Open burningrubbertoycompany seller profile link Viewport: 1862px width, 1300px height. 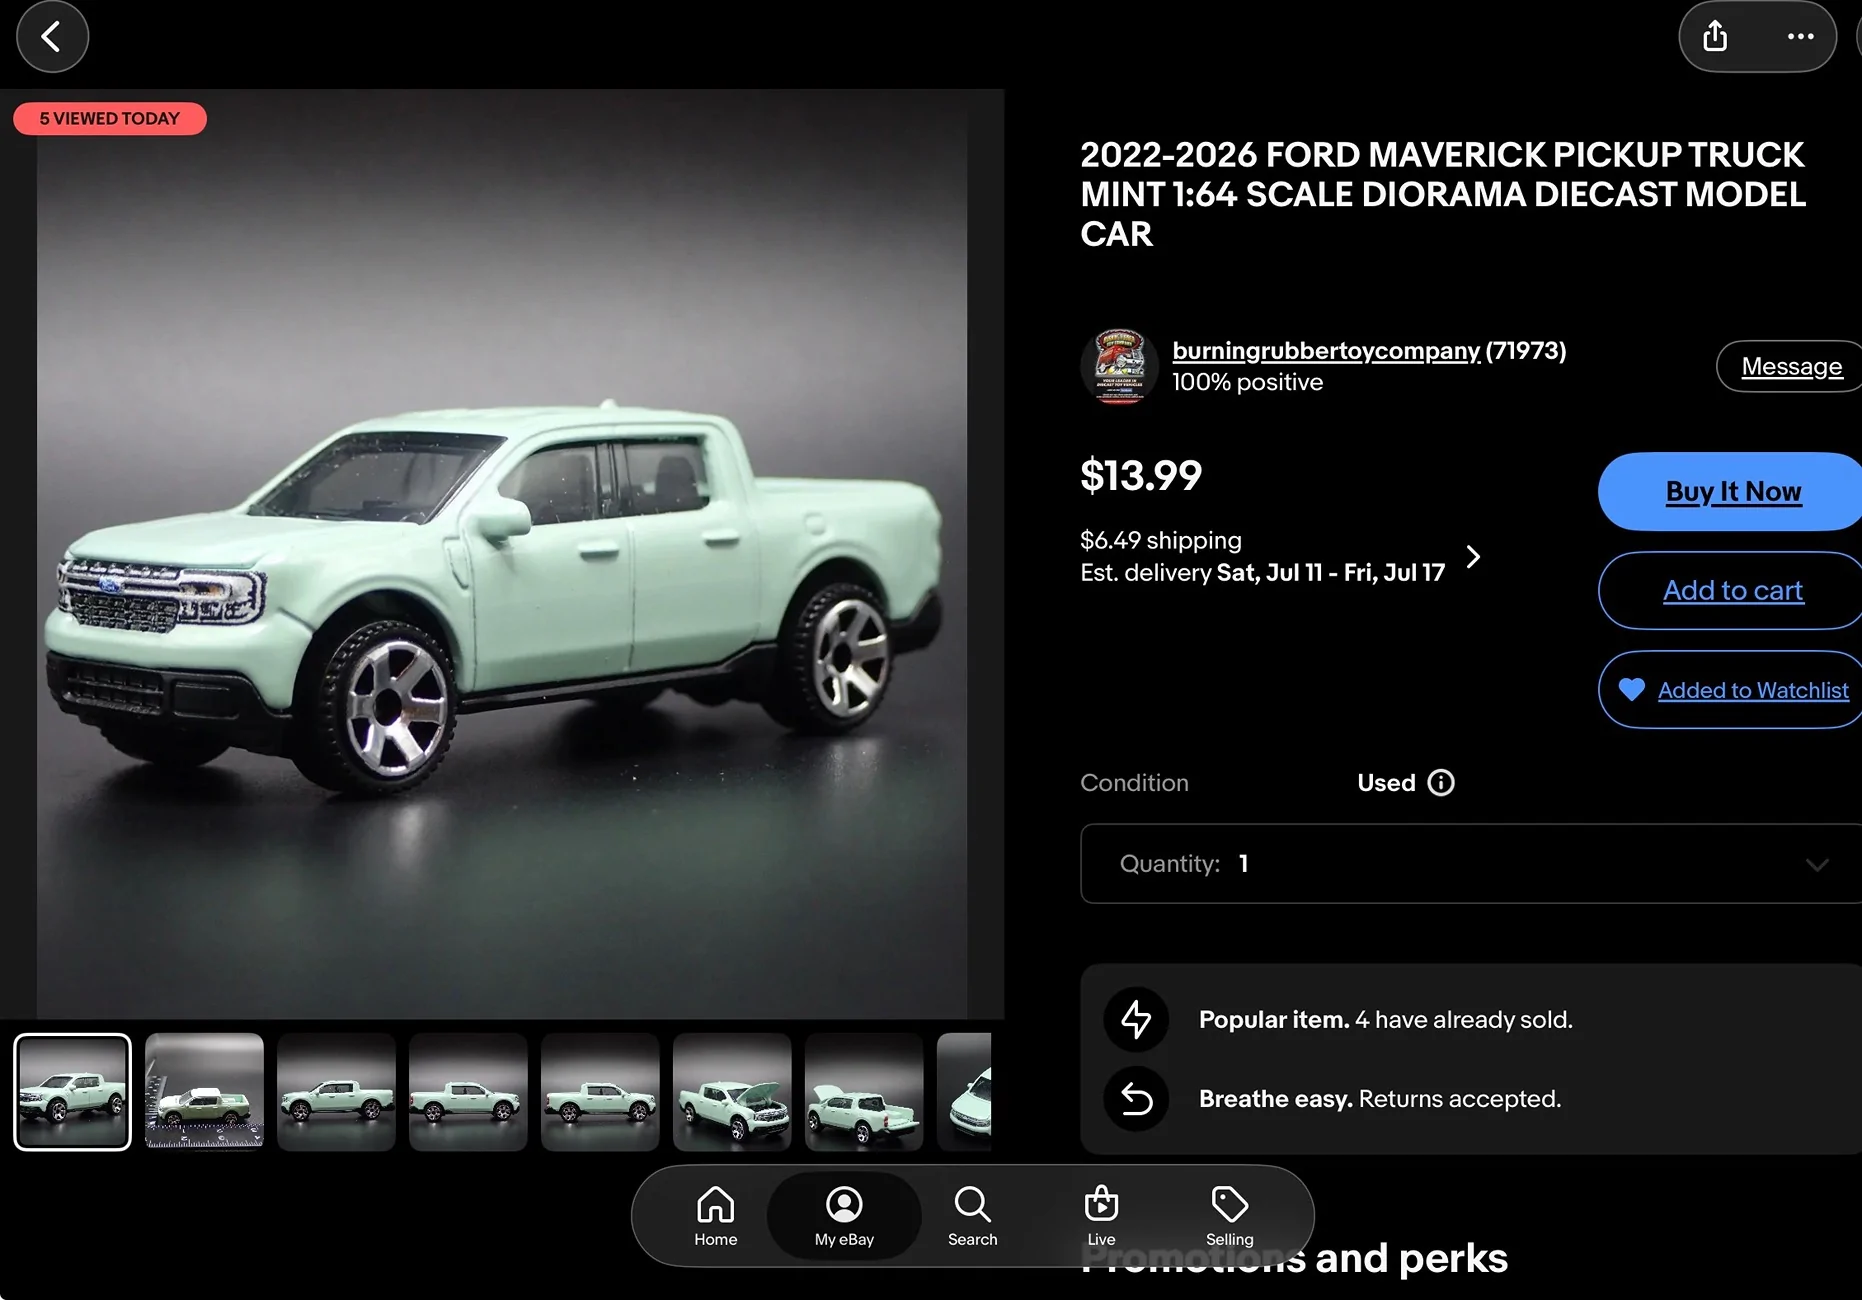coord(1326,351)
